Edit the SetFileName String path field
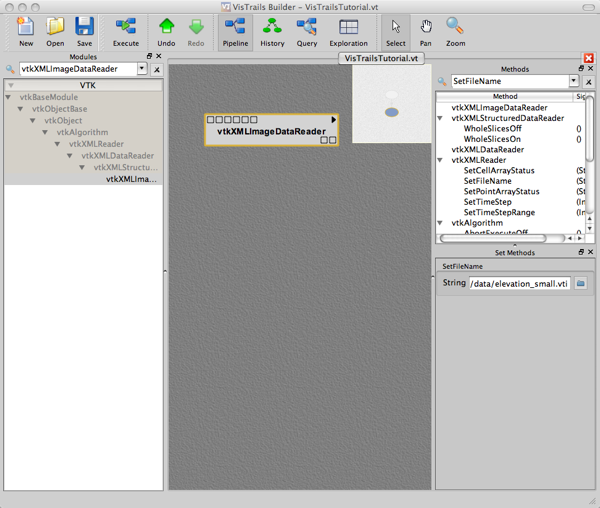 520,283
